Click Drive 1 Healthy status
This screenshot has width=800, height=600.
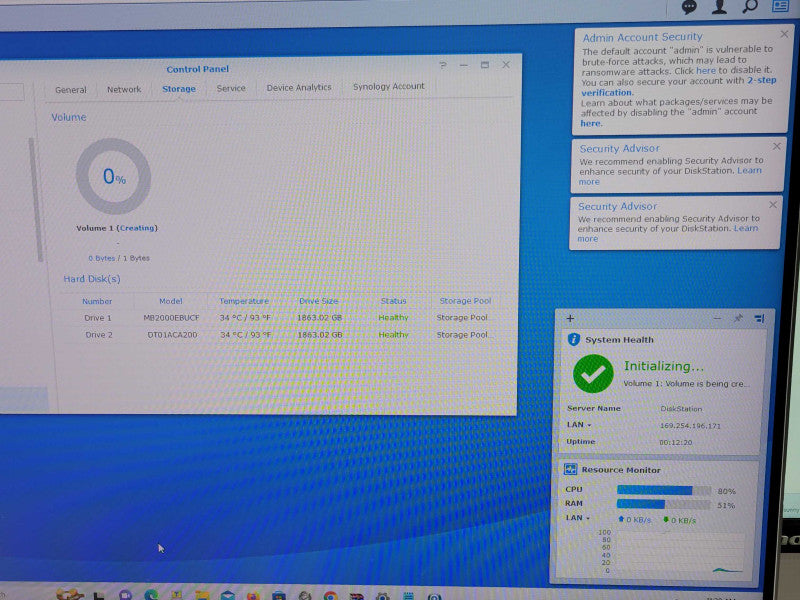pos(393,317)
